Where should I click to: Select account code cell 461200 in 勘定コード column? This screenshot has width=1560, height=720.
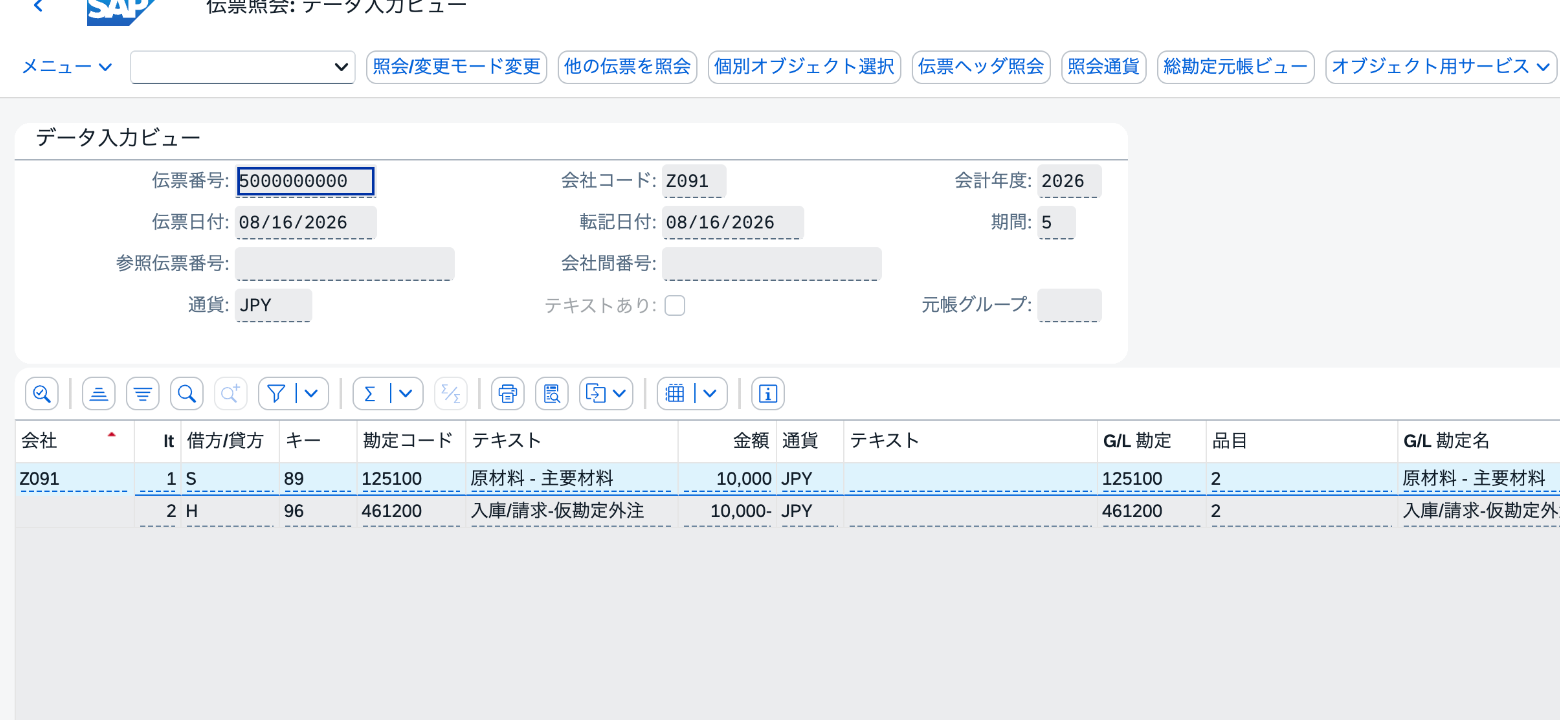click(x=411, y=511)
